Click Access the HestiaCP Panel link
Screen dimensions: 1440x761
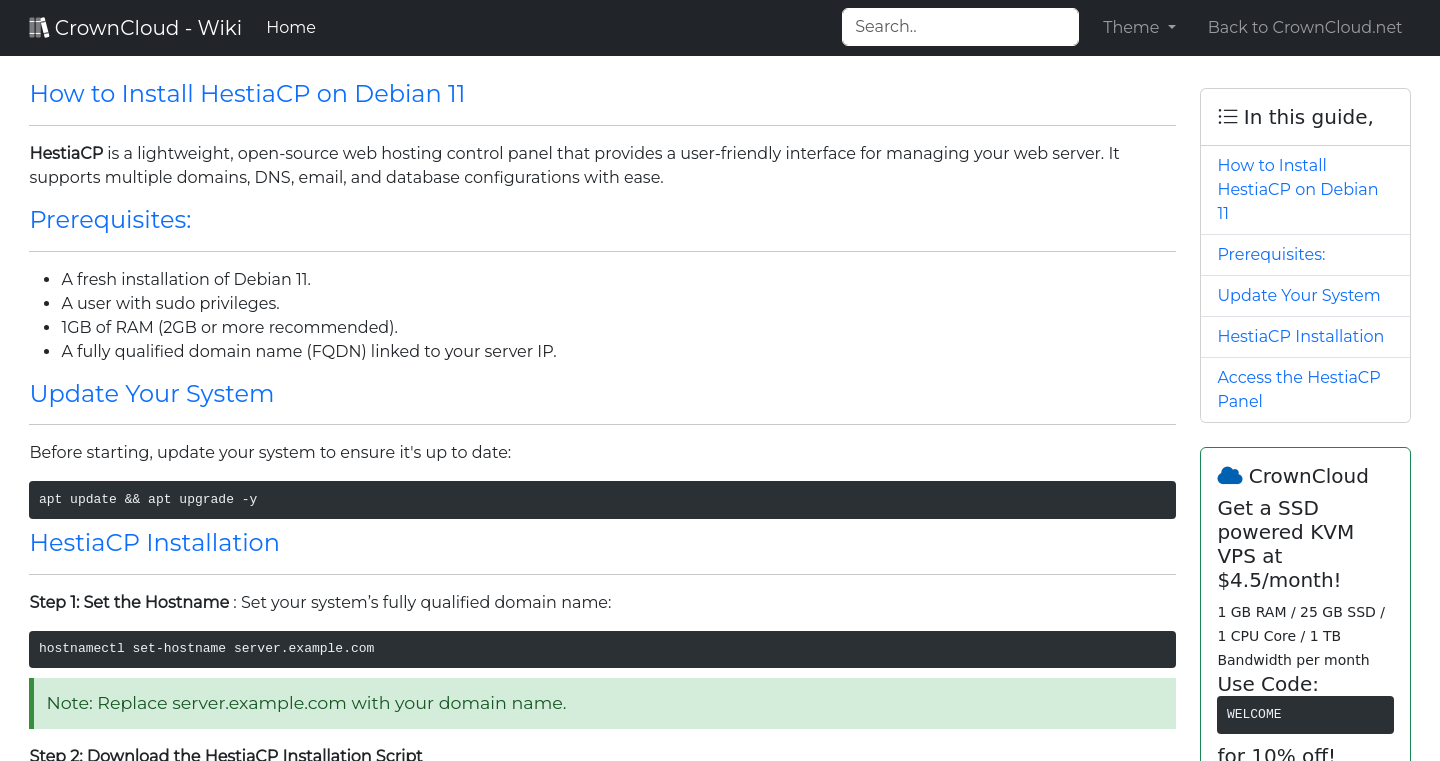tap(1298, 389)
